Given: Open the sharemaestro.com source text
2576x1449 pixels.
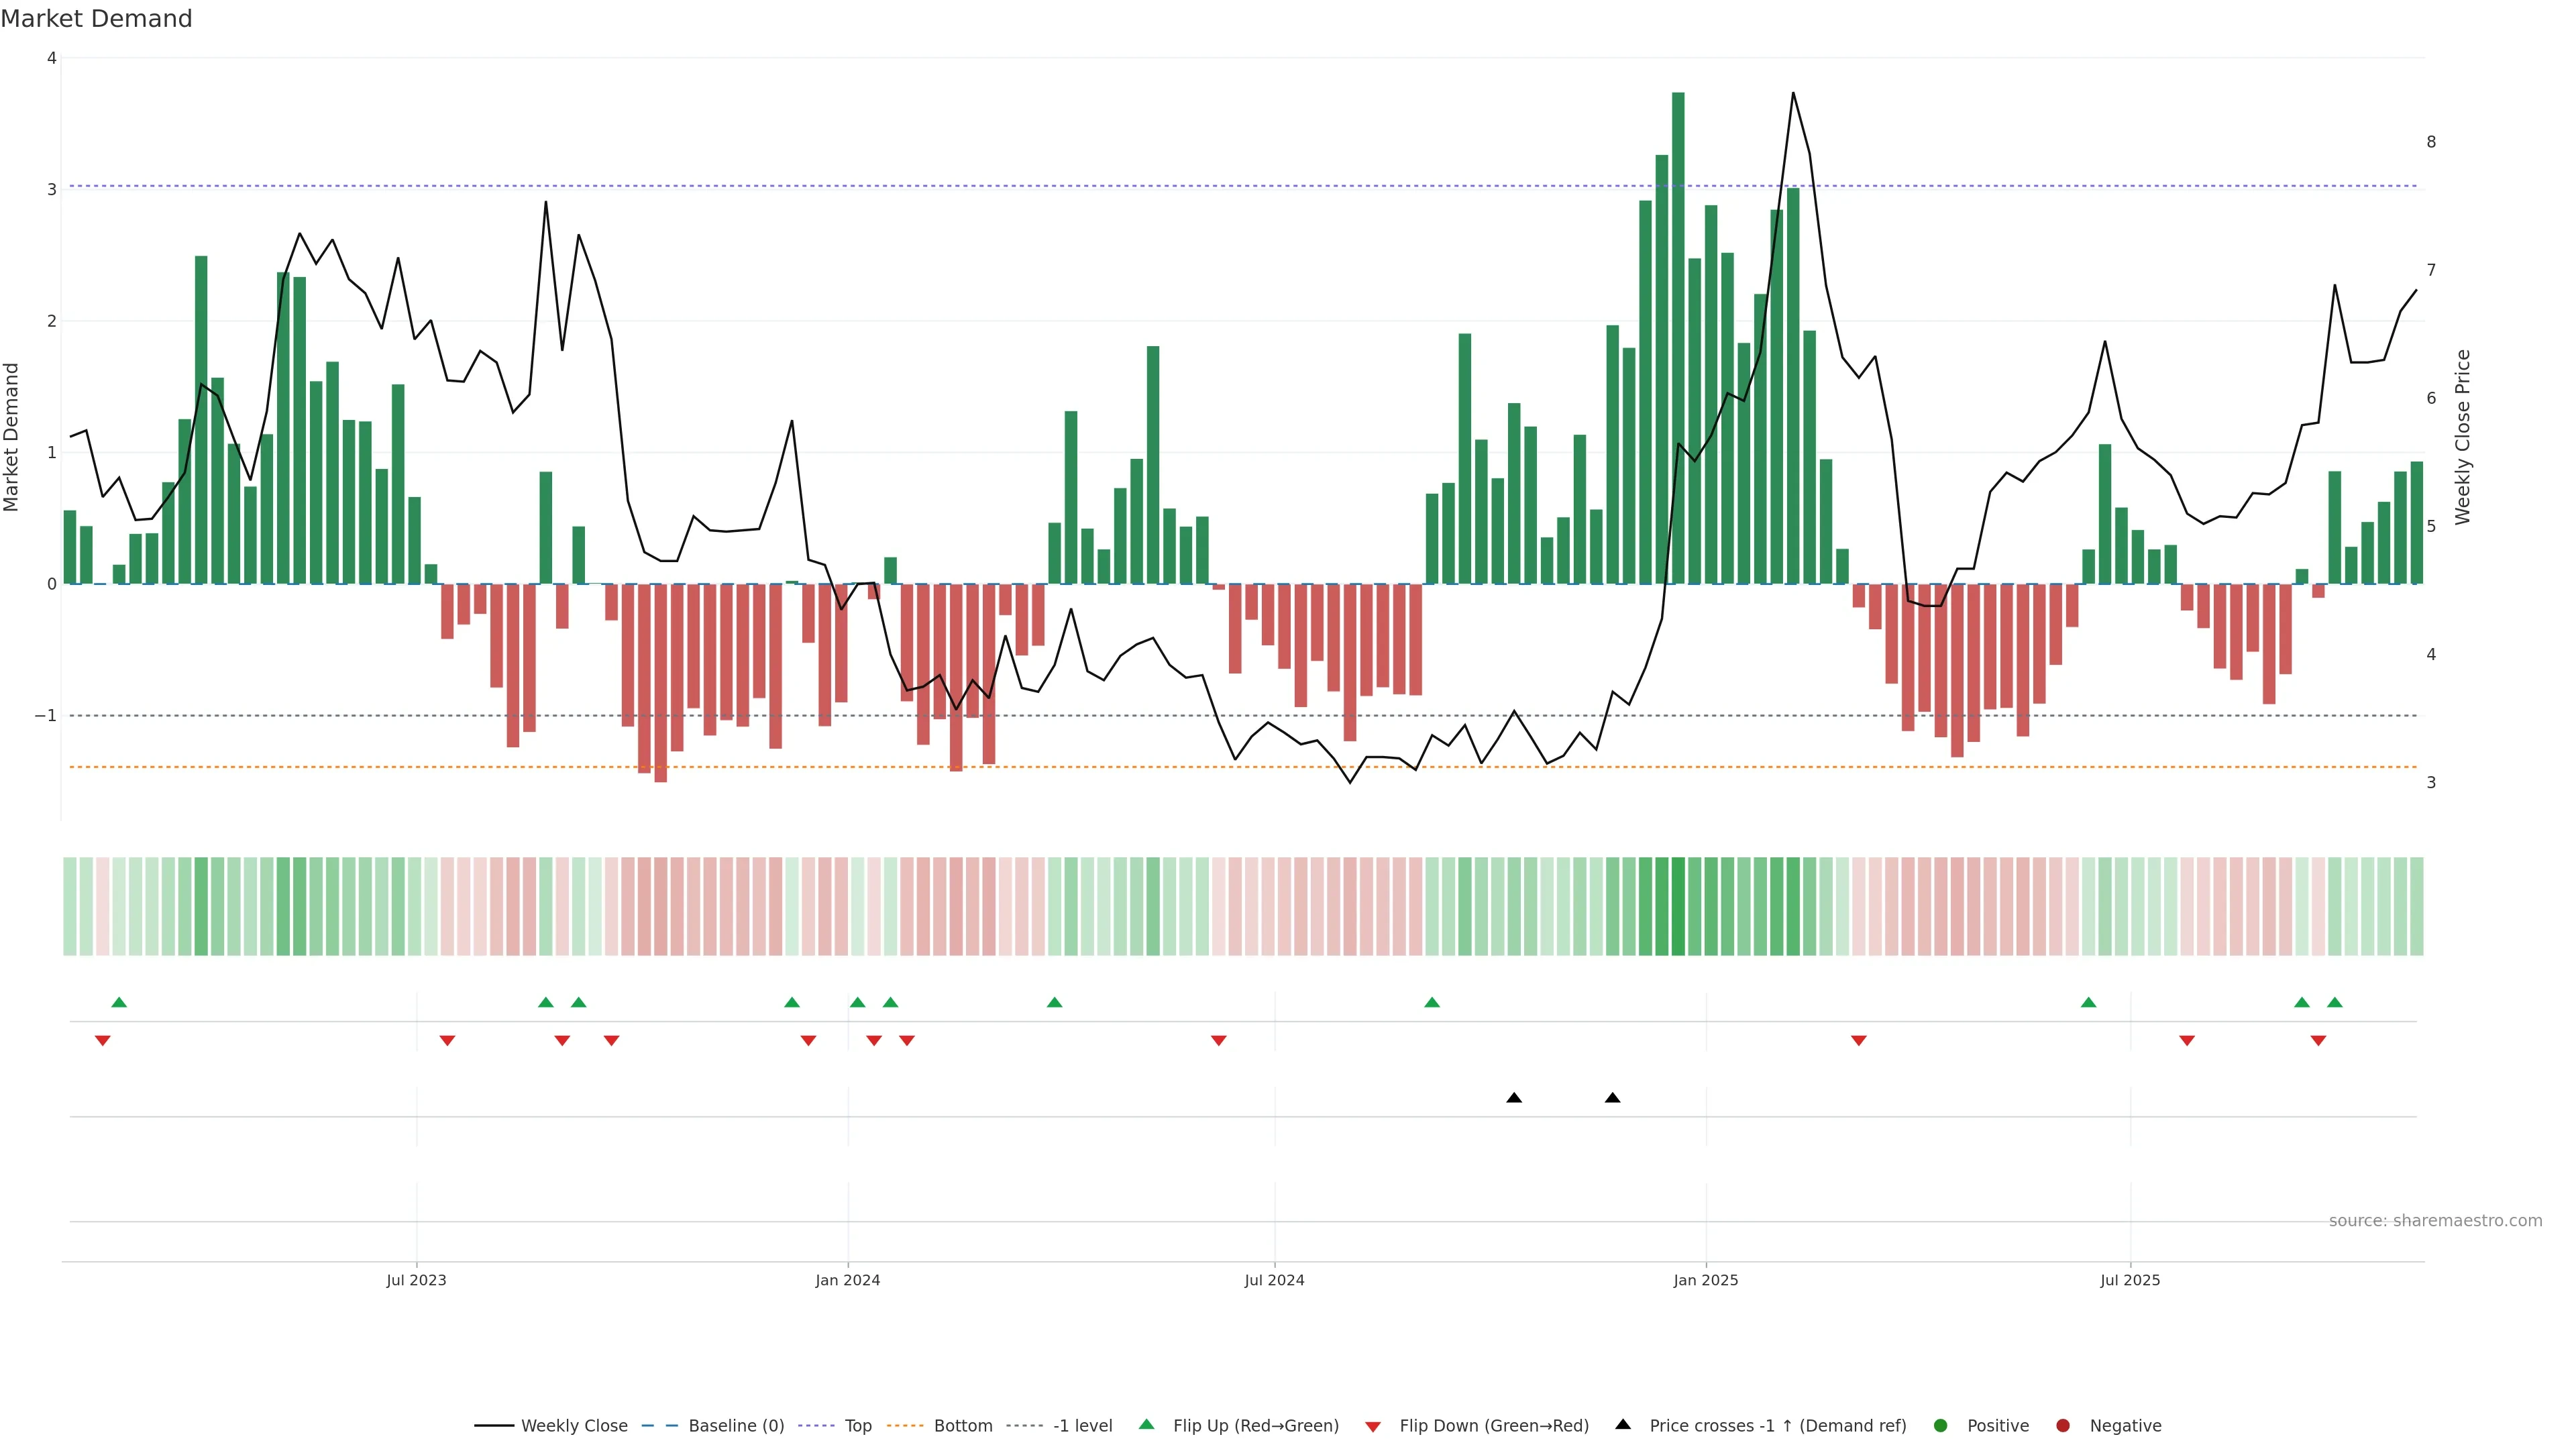Looking at the screenshot, I should [2435, 1221].
